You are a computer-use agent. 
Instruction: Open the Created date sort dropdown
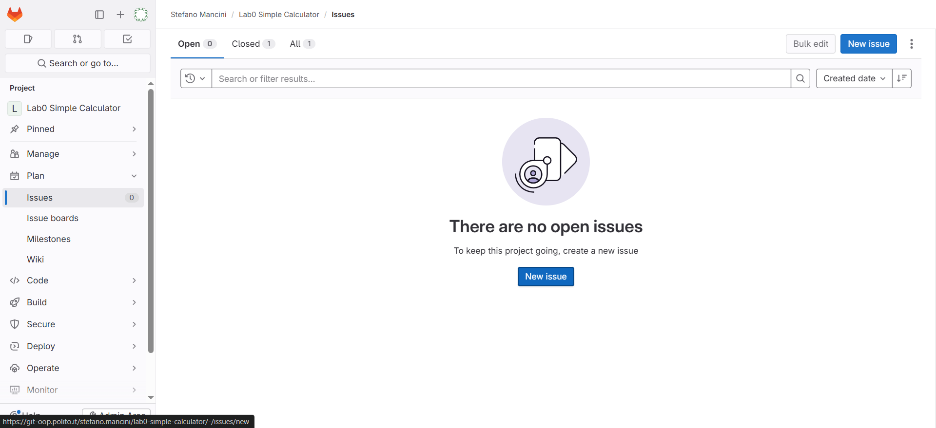(x=854, y=78)
